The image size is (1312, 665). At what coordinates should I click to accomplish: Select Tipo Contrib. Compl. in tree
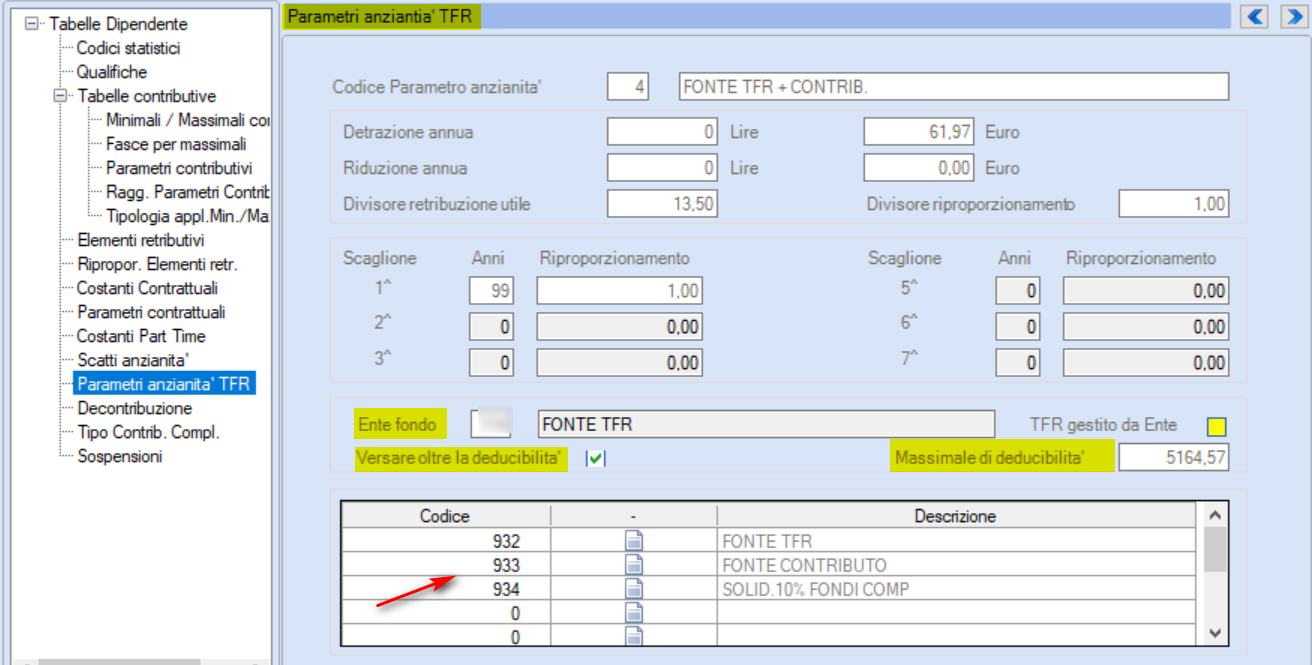tap(148, 432)
